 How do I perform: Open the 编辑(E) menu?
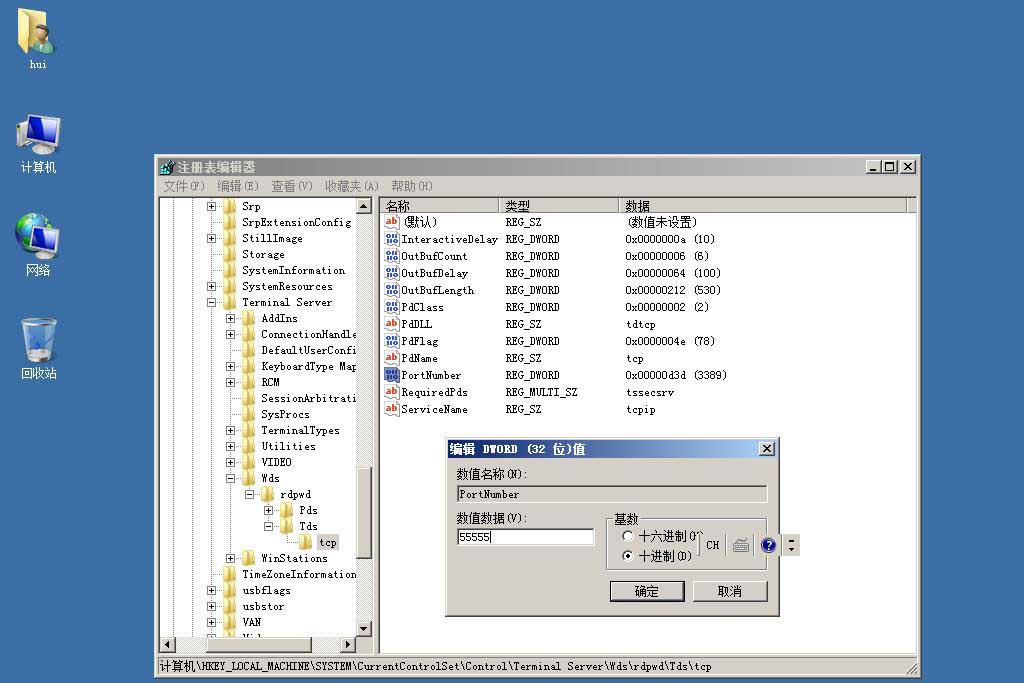238,186
